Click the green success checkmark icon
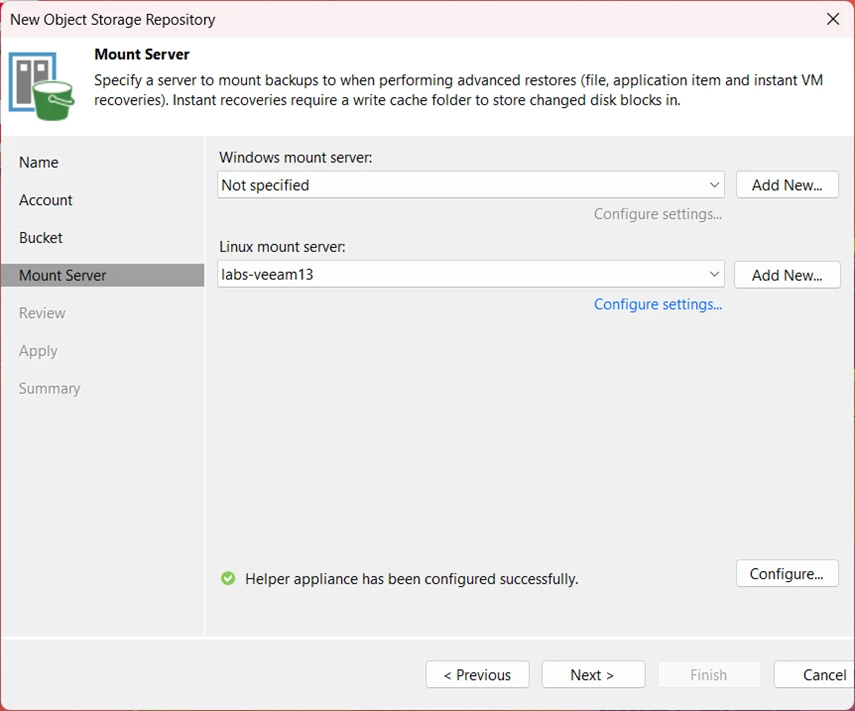The image size is (855, 711). tap(228, 579)
